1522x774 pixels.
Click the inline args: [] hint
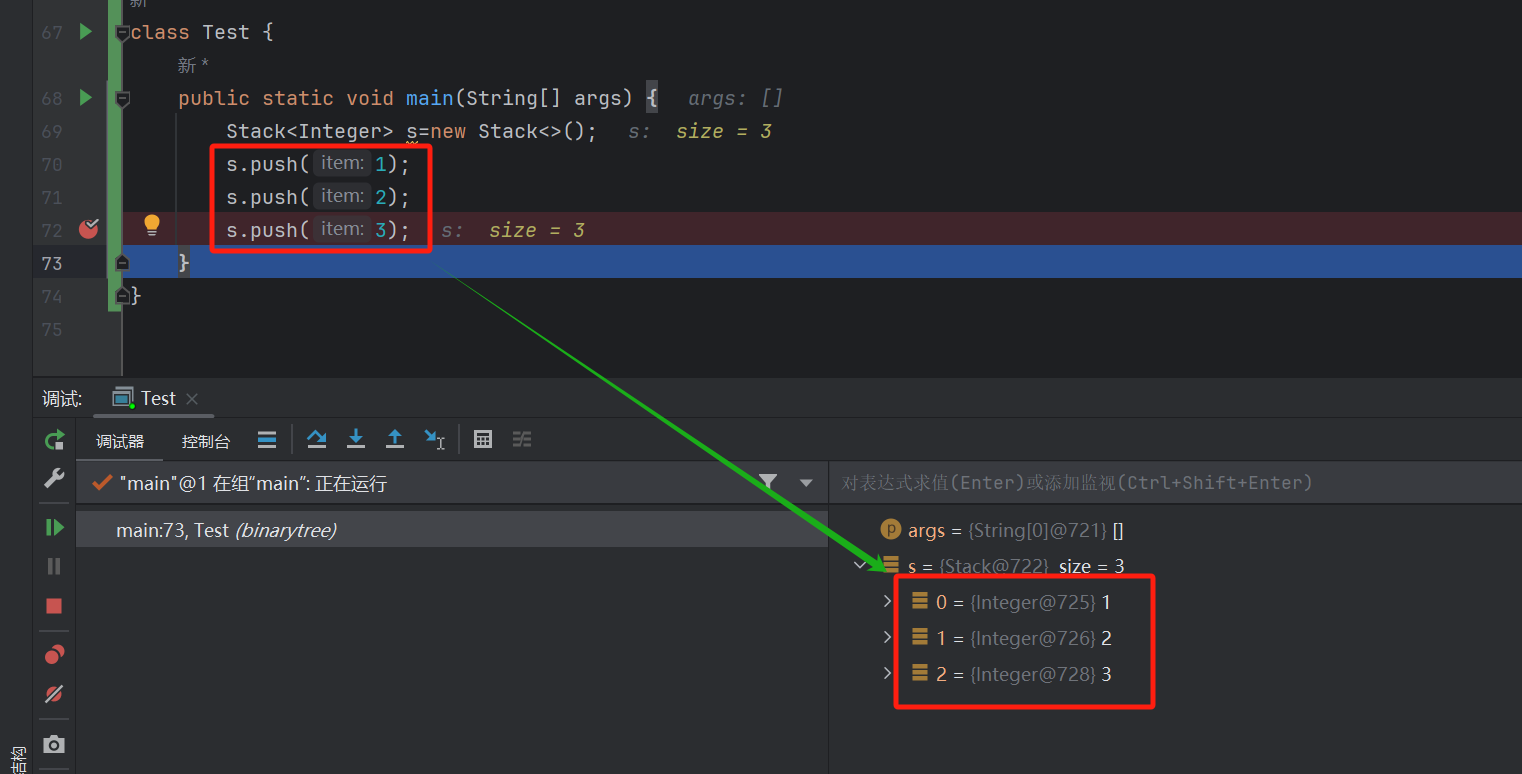(x=735, y=98)
